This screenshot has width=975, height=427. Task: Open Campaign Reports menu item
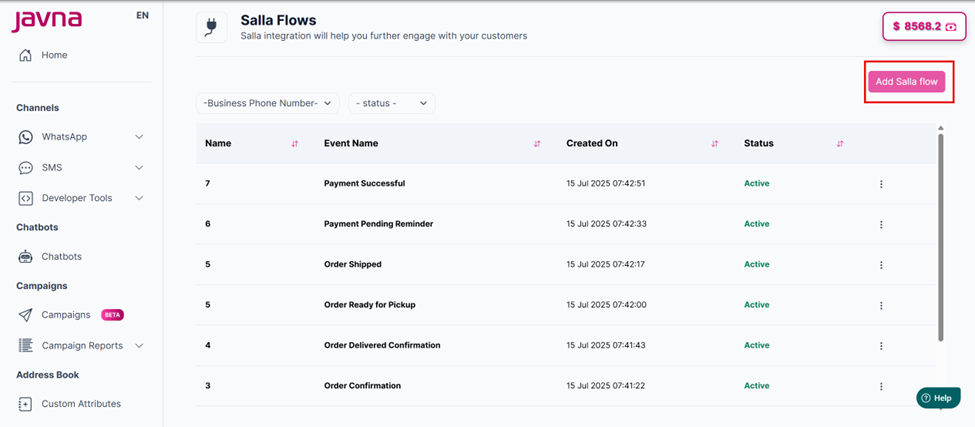point(81,346)
